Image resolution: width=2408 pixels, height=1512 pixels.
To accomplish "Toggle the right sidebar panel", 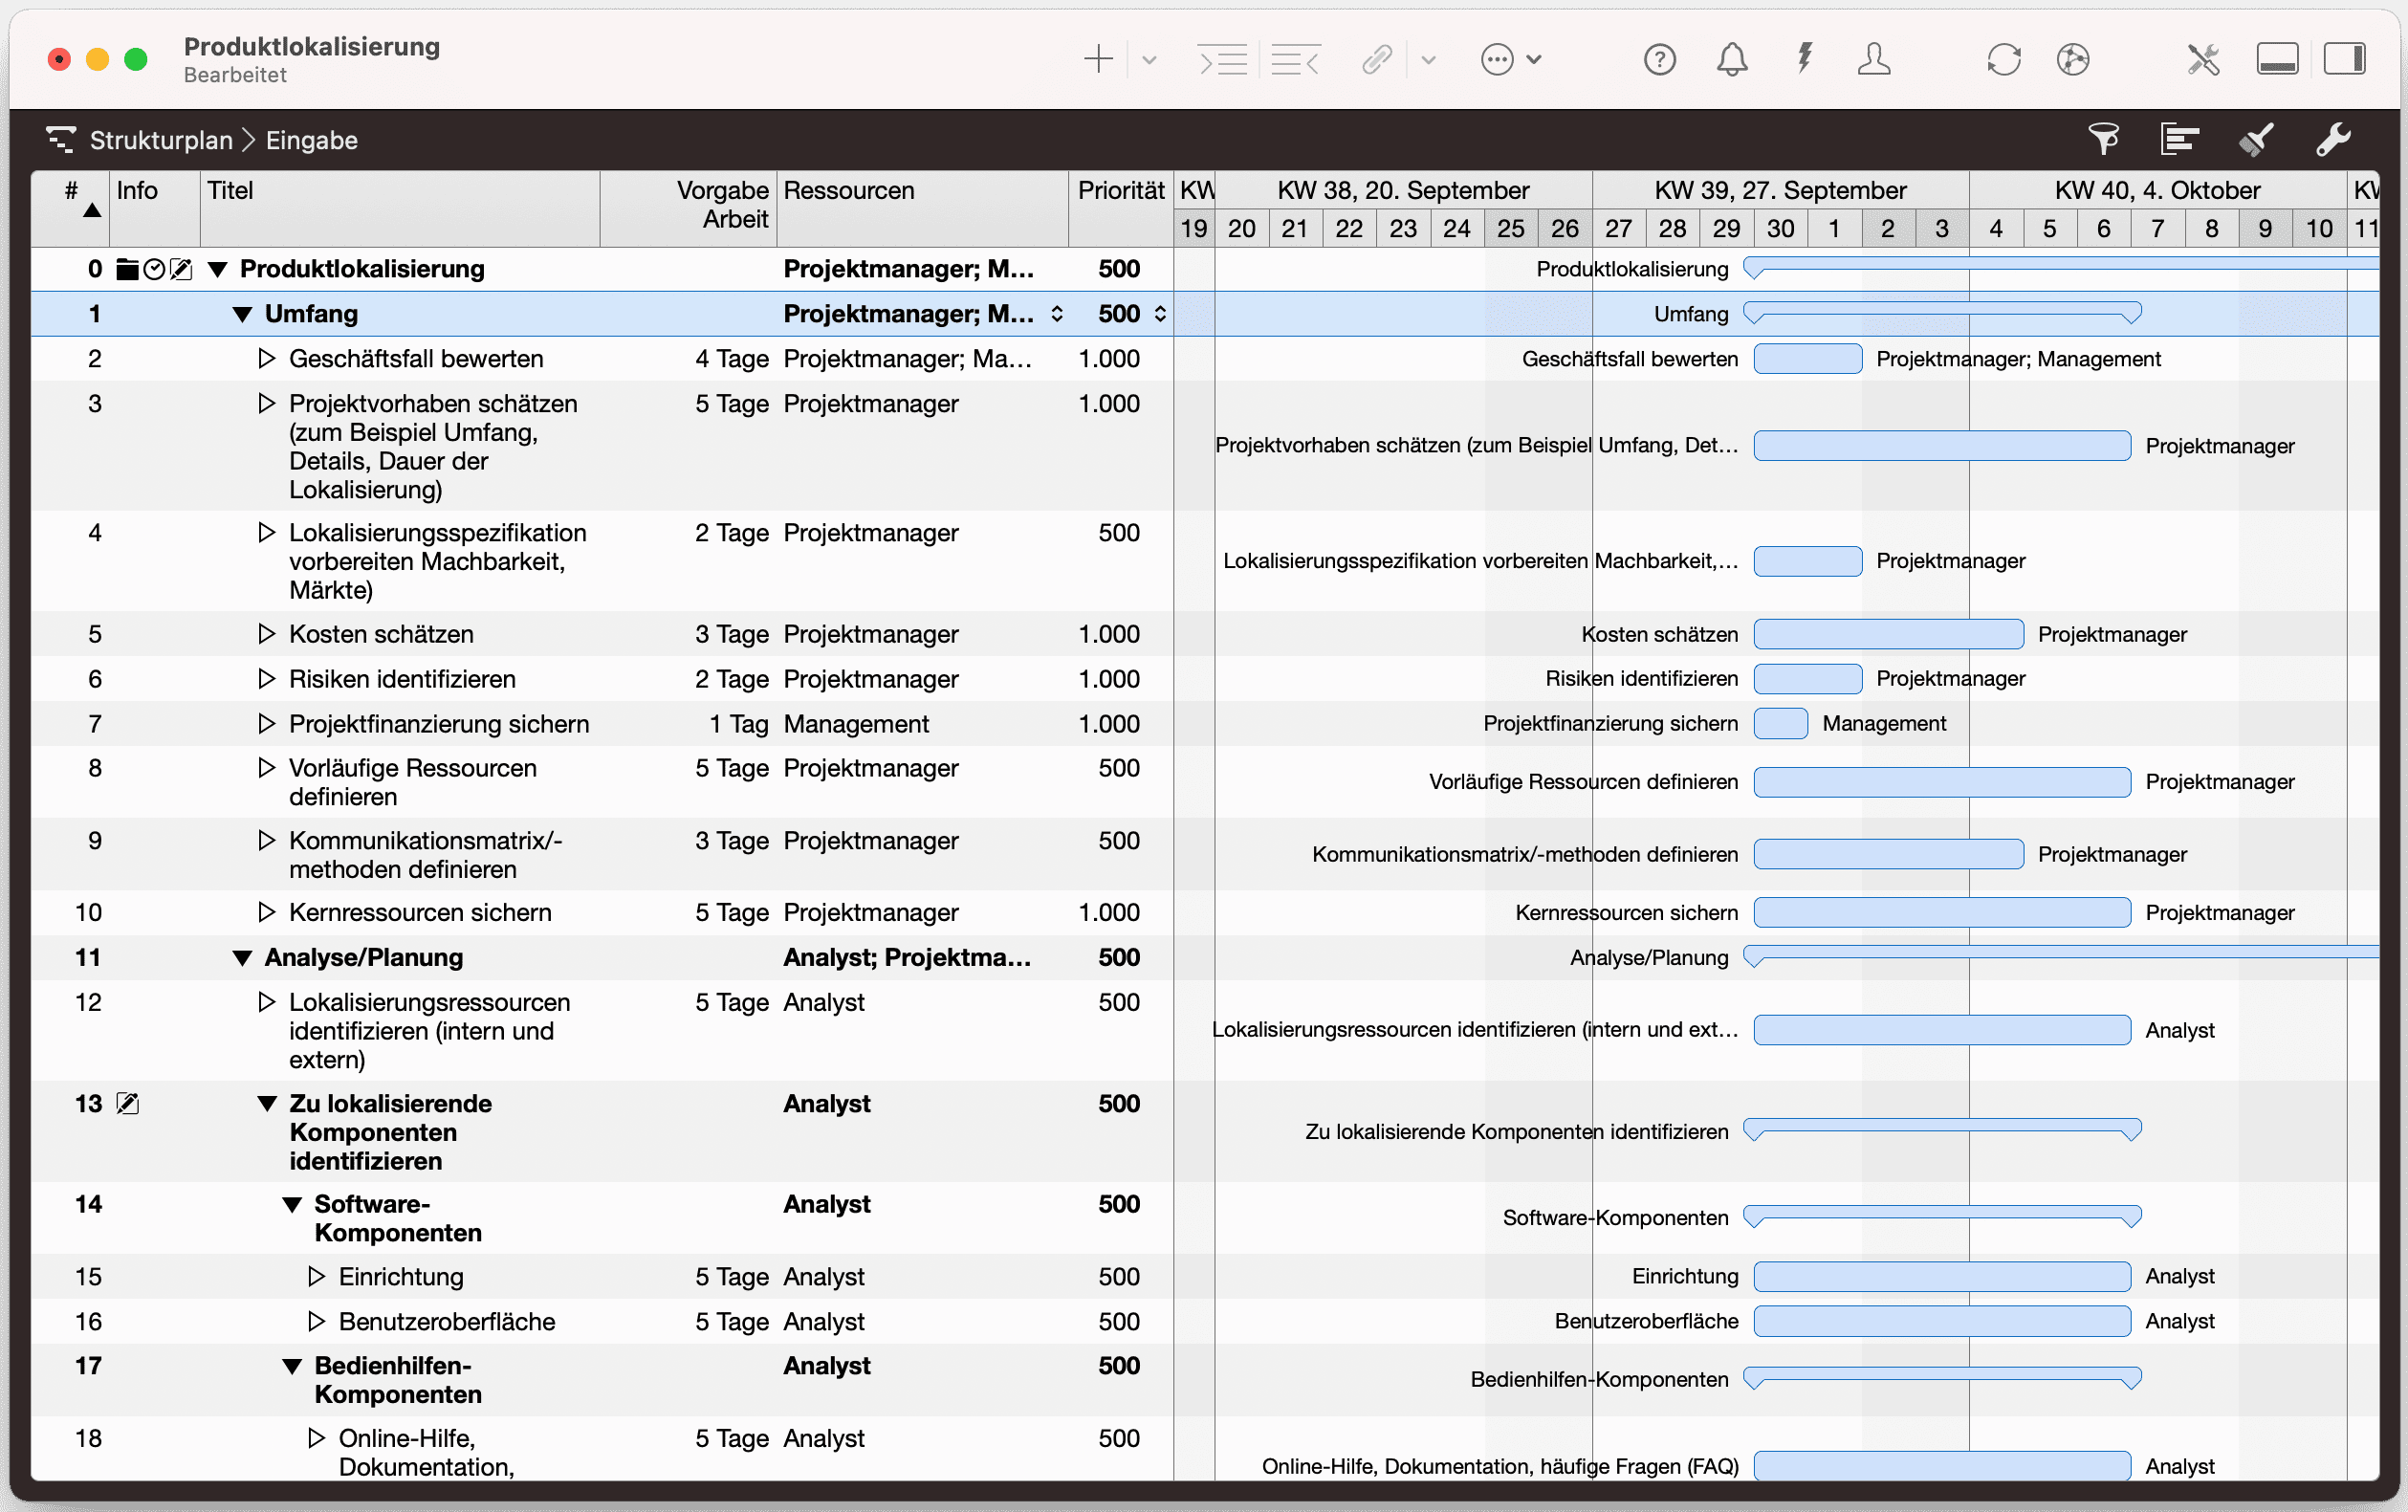I will point(2344,60).
